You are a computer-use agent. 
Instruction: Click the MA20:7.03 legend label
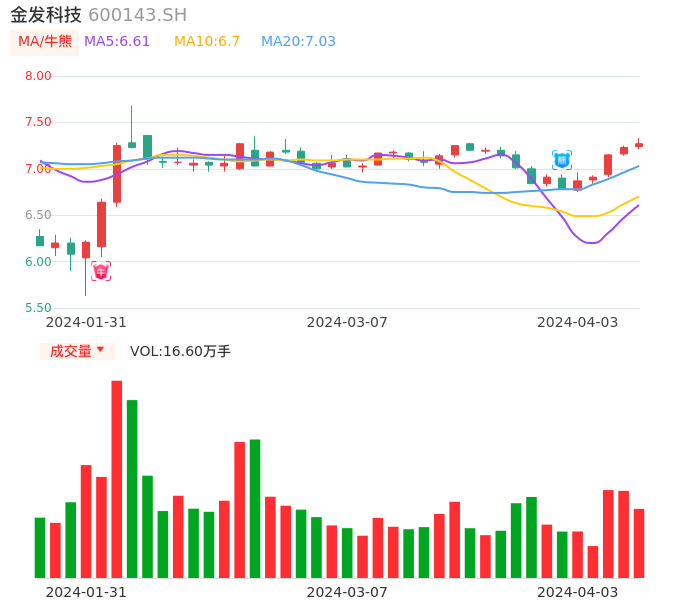tap(298, 42)
